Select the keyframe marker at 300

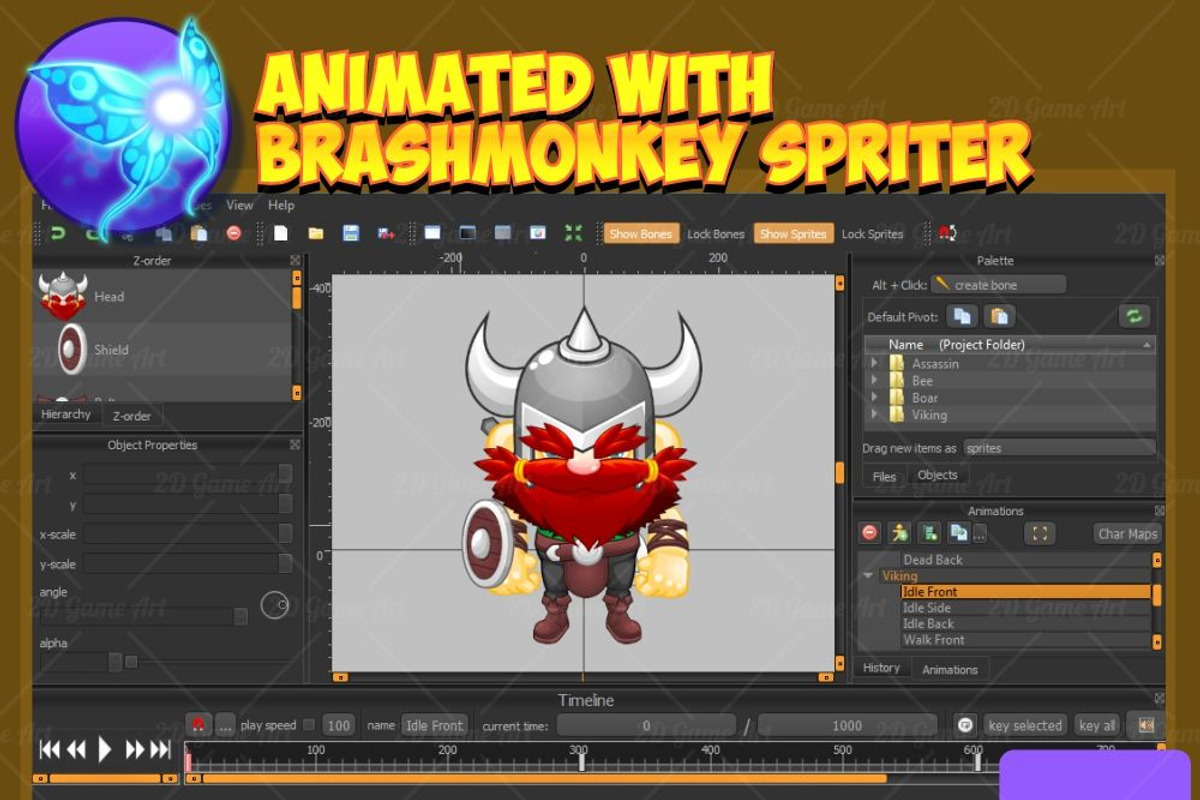click(582, 762)
